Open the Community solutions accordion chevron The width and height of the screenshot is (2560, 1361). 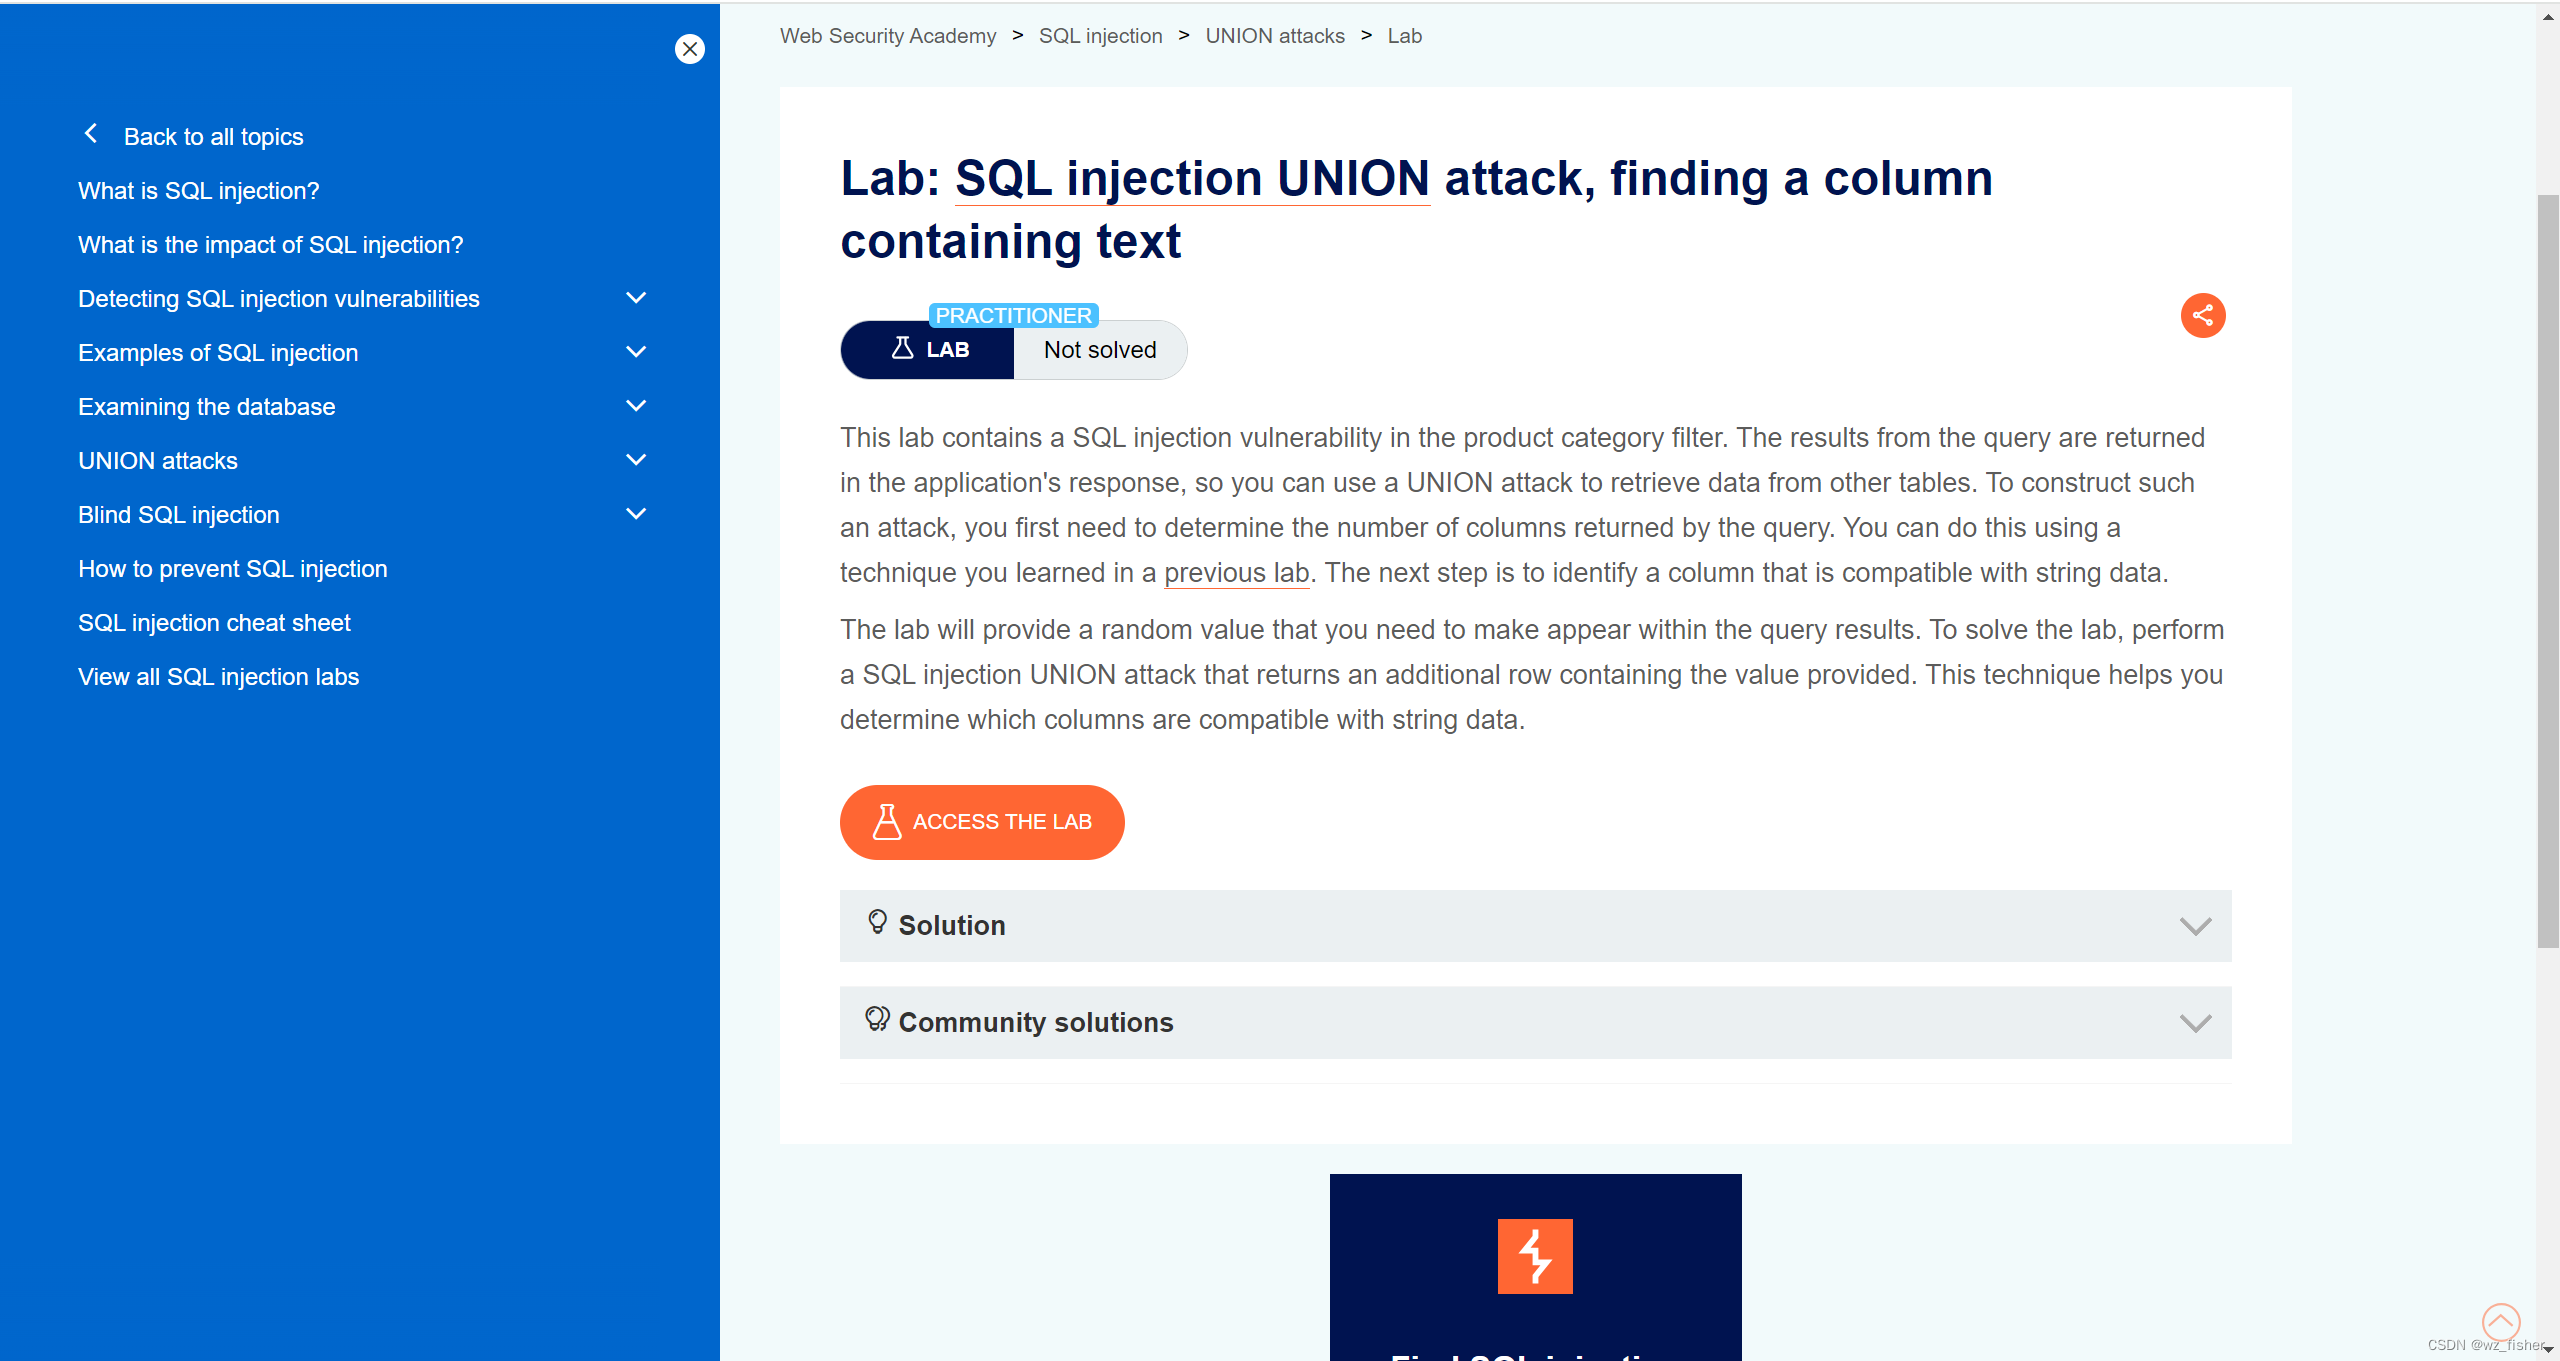coord(2195,1023)
